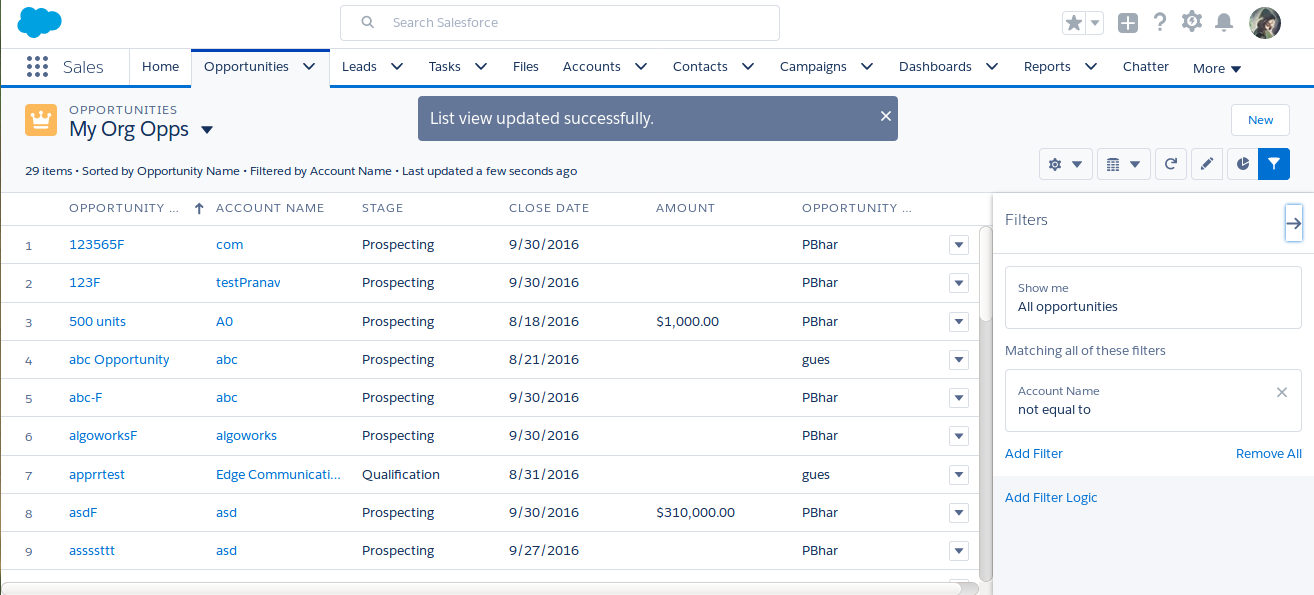Toggle the filters funnel button

1274,164
